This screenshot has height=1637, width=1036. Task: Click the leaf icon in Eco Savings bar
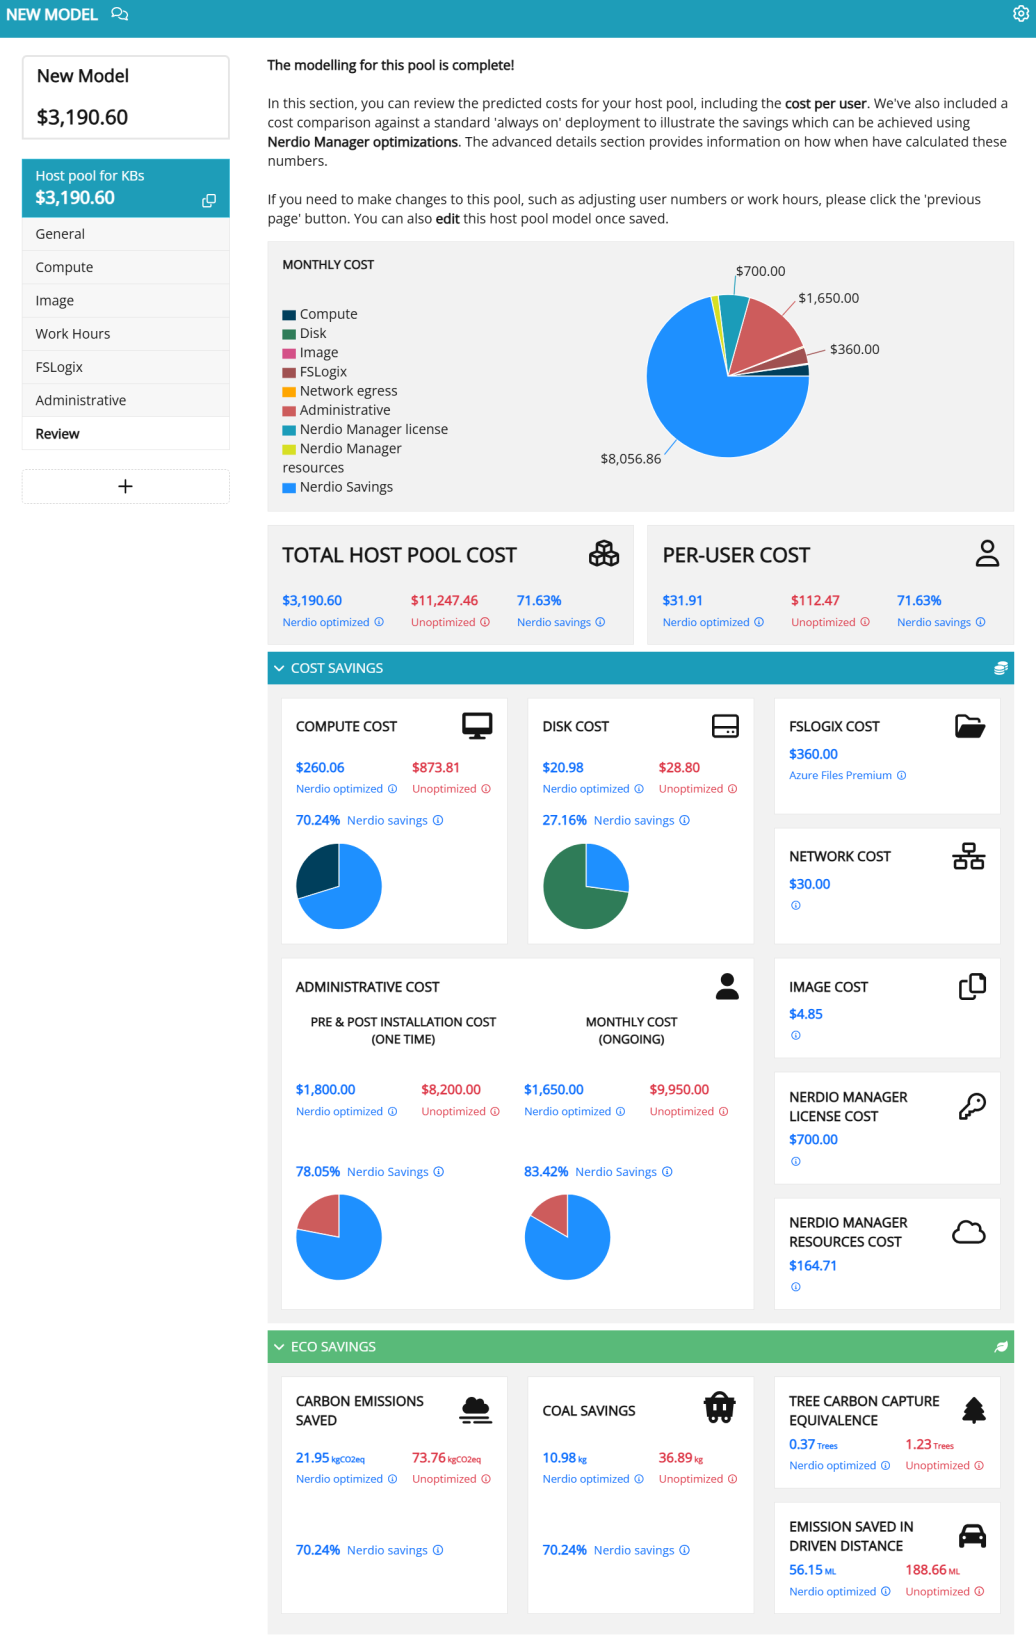(1001, 1347)
